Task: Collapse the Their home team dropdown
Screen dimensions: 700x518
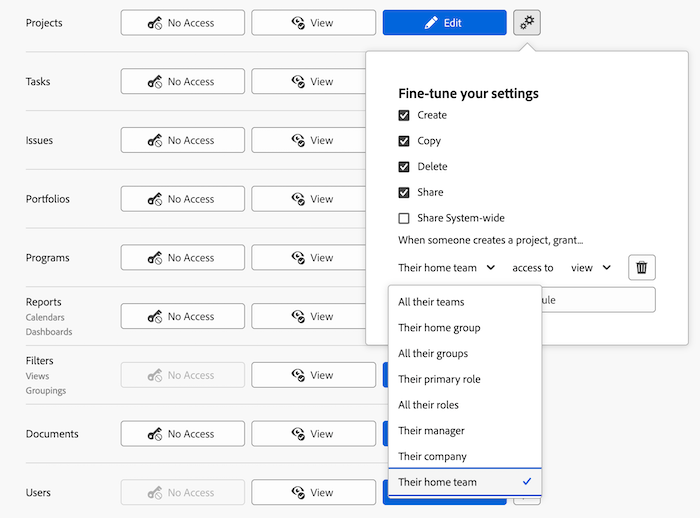Action: tap(447, 268)
